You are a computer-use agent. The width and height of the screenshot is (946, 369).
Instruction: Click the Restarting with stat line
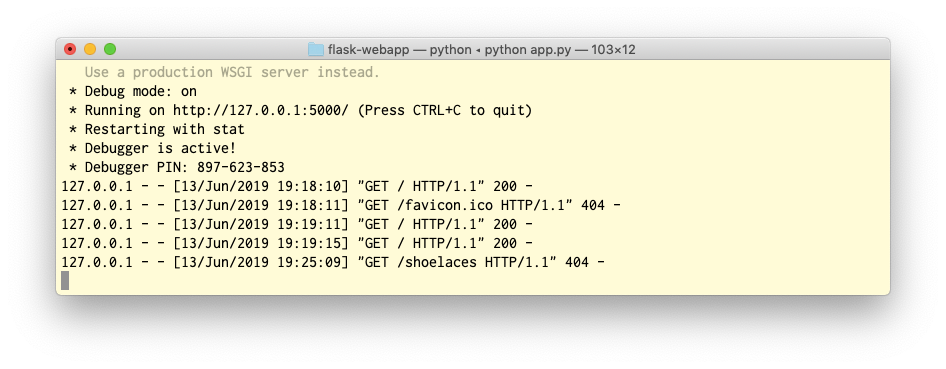157,129
